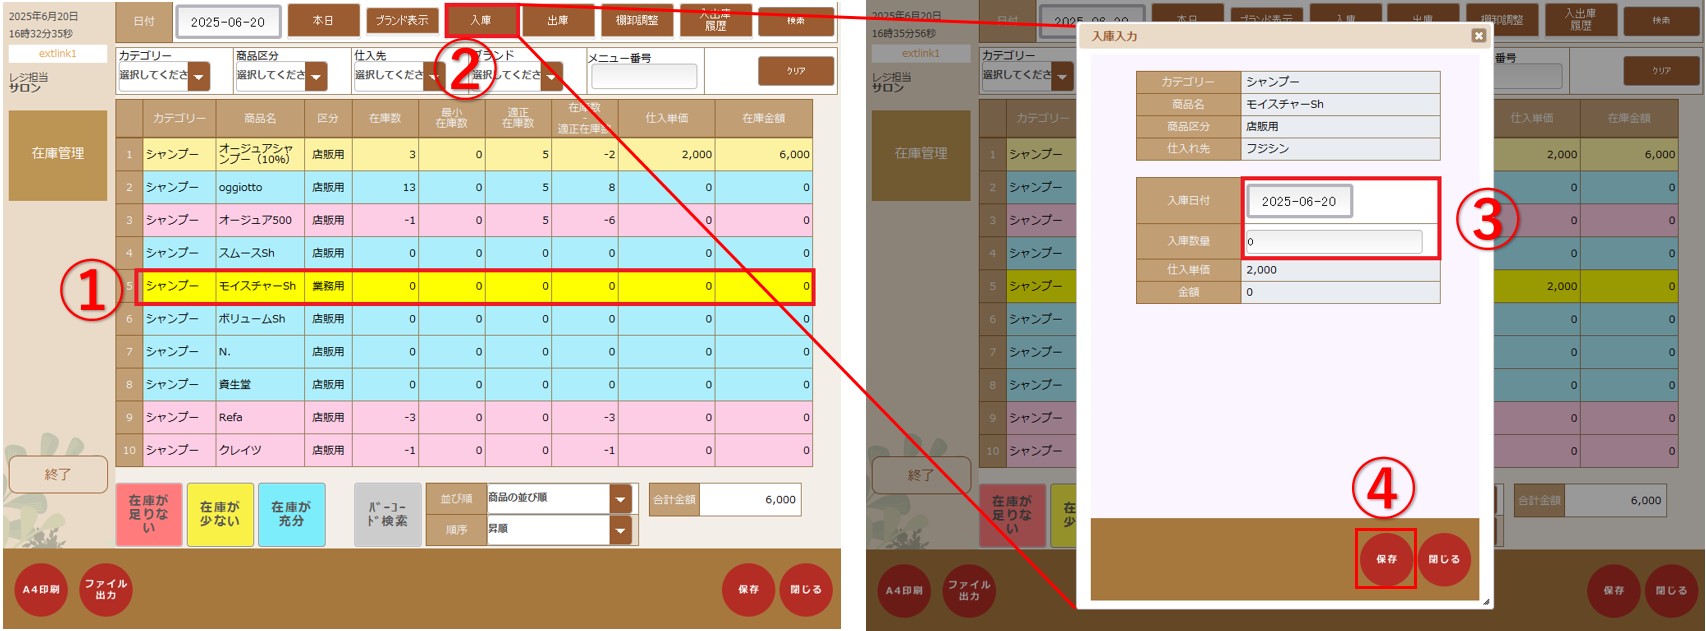Select the 資生堂 product row
Screen dimensions: 1706x631
pyautogui.click(x=464, y=384)
